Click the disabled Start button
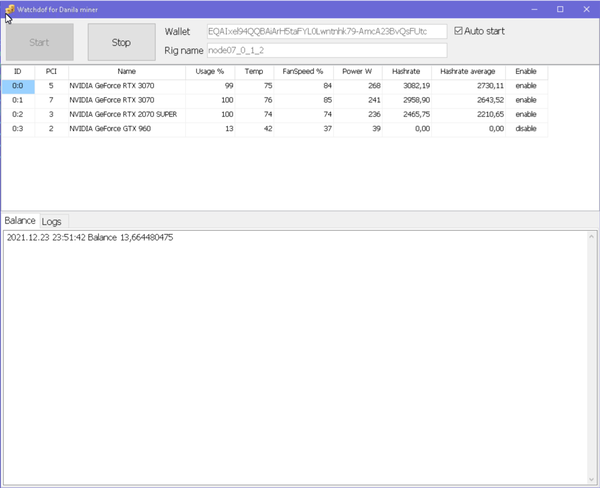Image resolution: width=600 pixels, height=488 pixels. tap(40, 43)
